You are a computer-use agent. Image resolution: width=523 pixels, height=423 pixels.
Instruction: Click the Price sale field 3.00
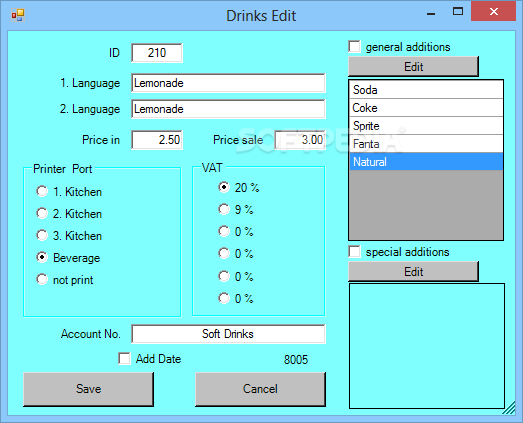pyautogui.click(x=300, y=140)
